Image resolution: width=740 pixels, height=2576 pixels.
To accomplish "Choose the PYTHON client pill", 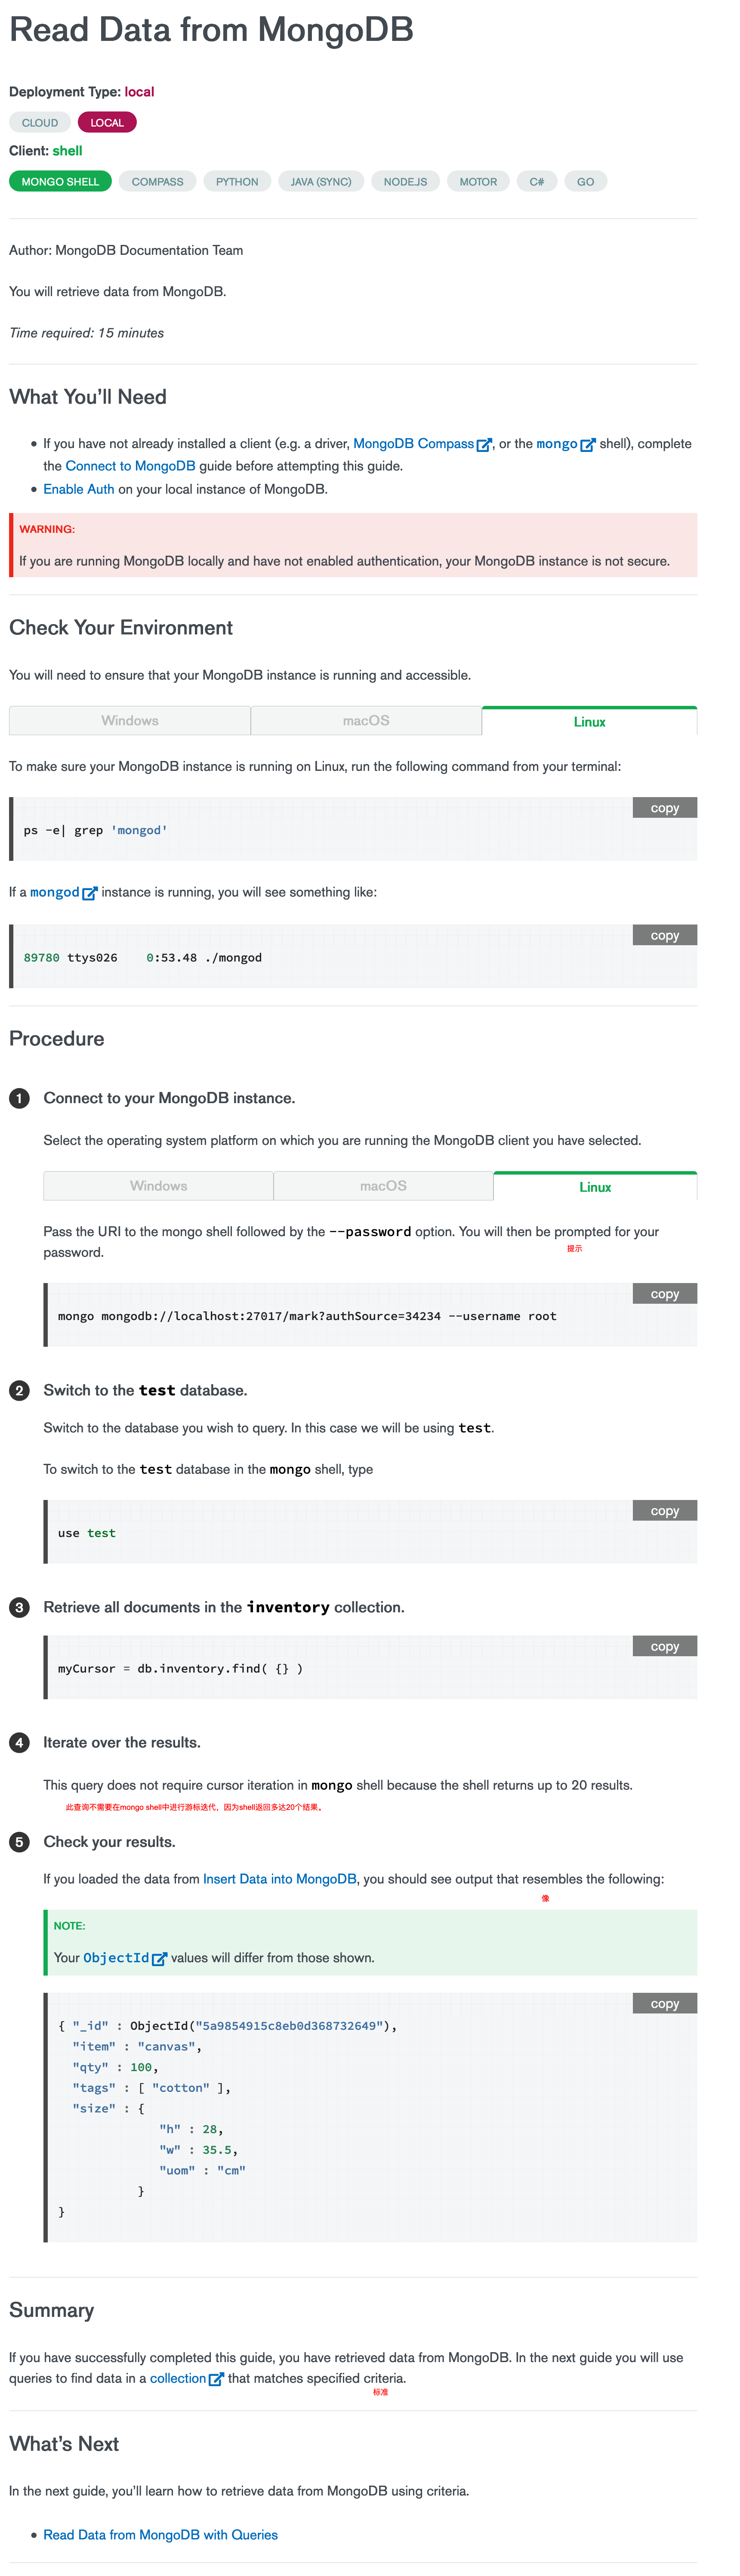I will pos(237,181).
